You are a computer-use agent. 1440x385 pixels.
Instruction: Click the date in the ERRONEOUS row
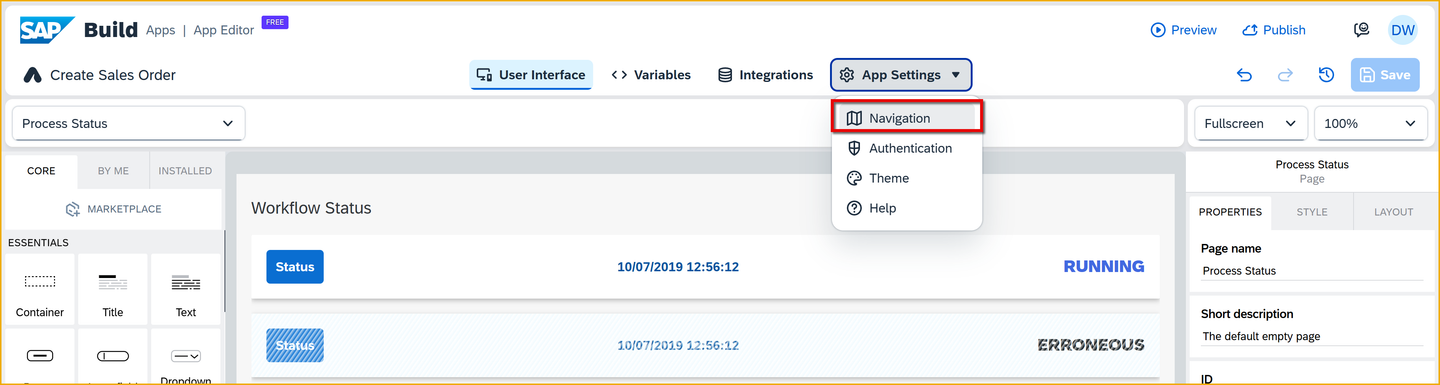pyautogui.click(x=678, y=345)
